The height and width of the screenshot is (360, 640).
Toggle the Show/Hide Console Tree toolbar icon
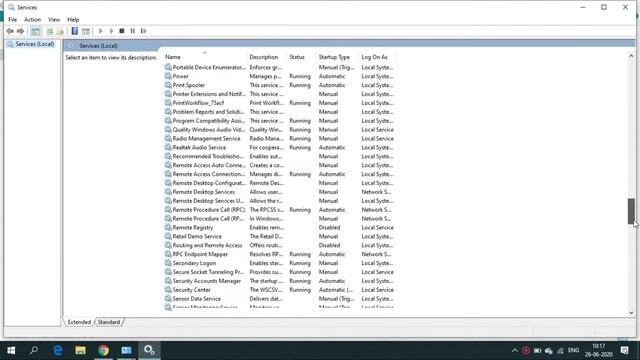pos(36,31)
